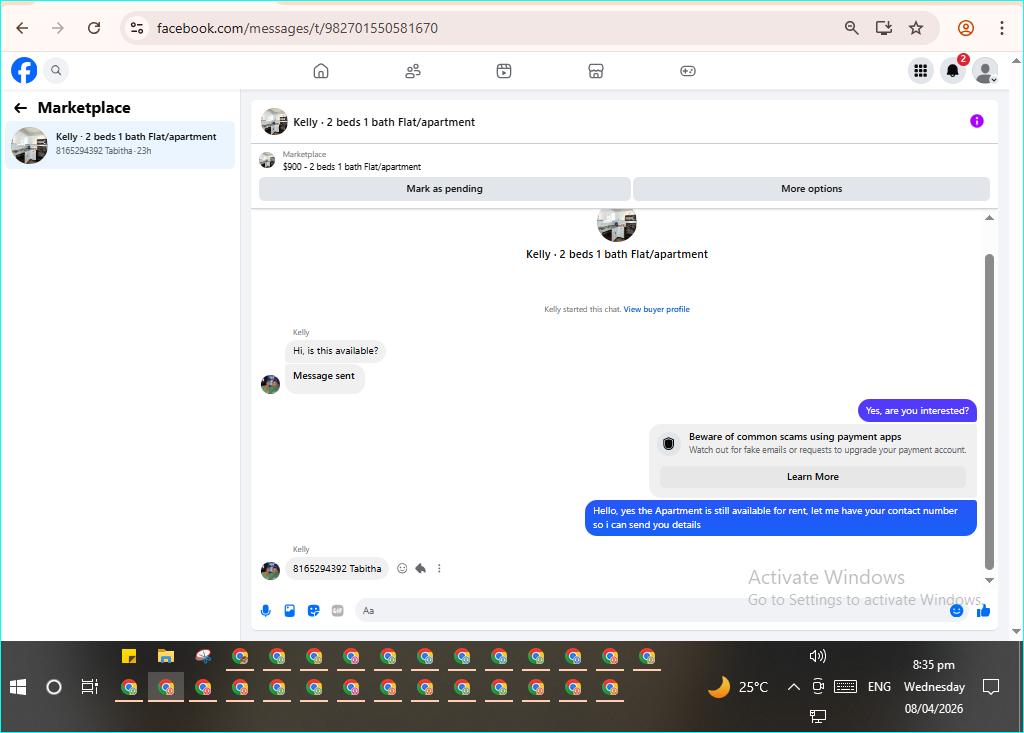Open the site information icon in address bar
1024x733 pixels.
[x=137, y=28]
